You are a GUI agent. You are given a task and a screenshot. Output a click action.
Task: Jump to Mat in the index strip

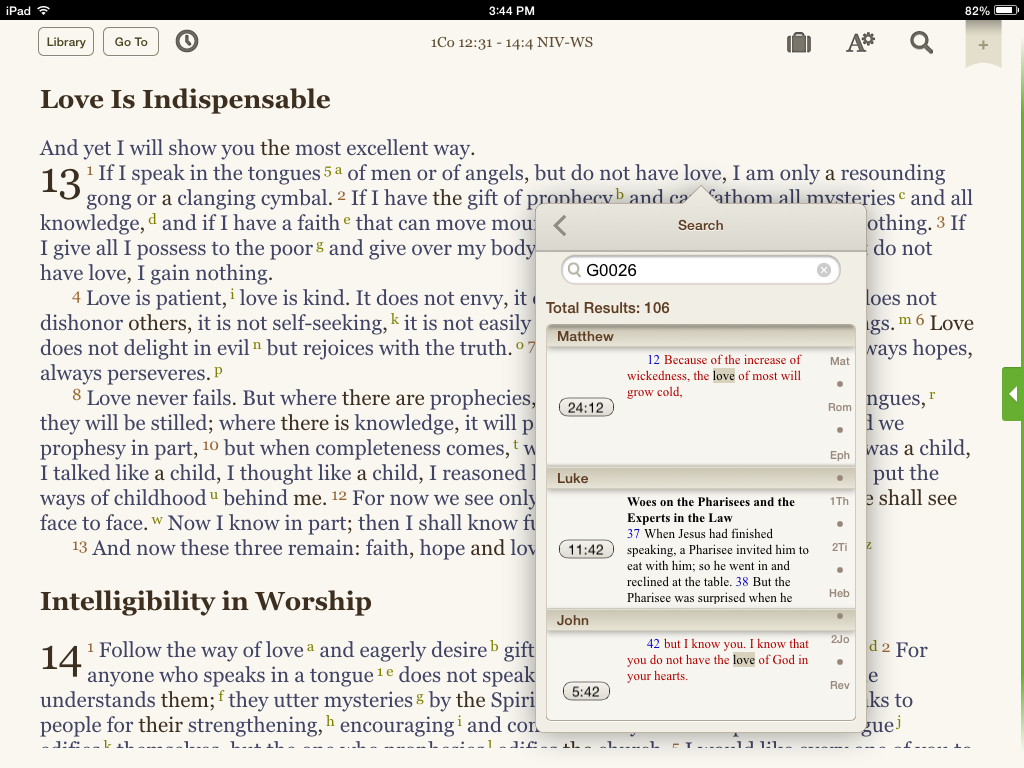(x=840, y=361)
